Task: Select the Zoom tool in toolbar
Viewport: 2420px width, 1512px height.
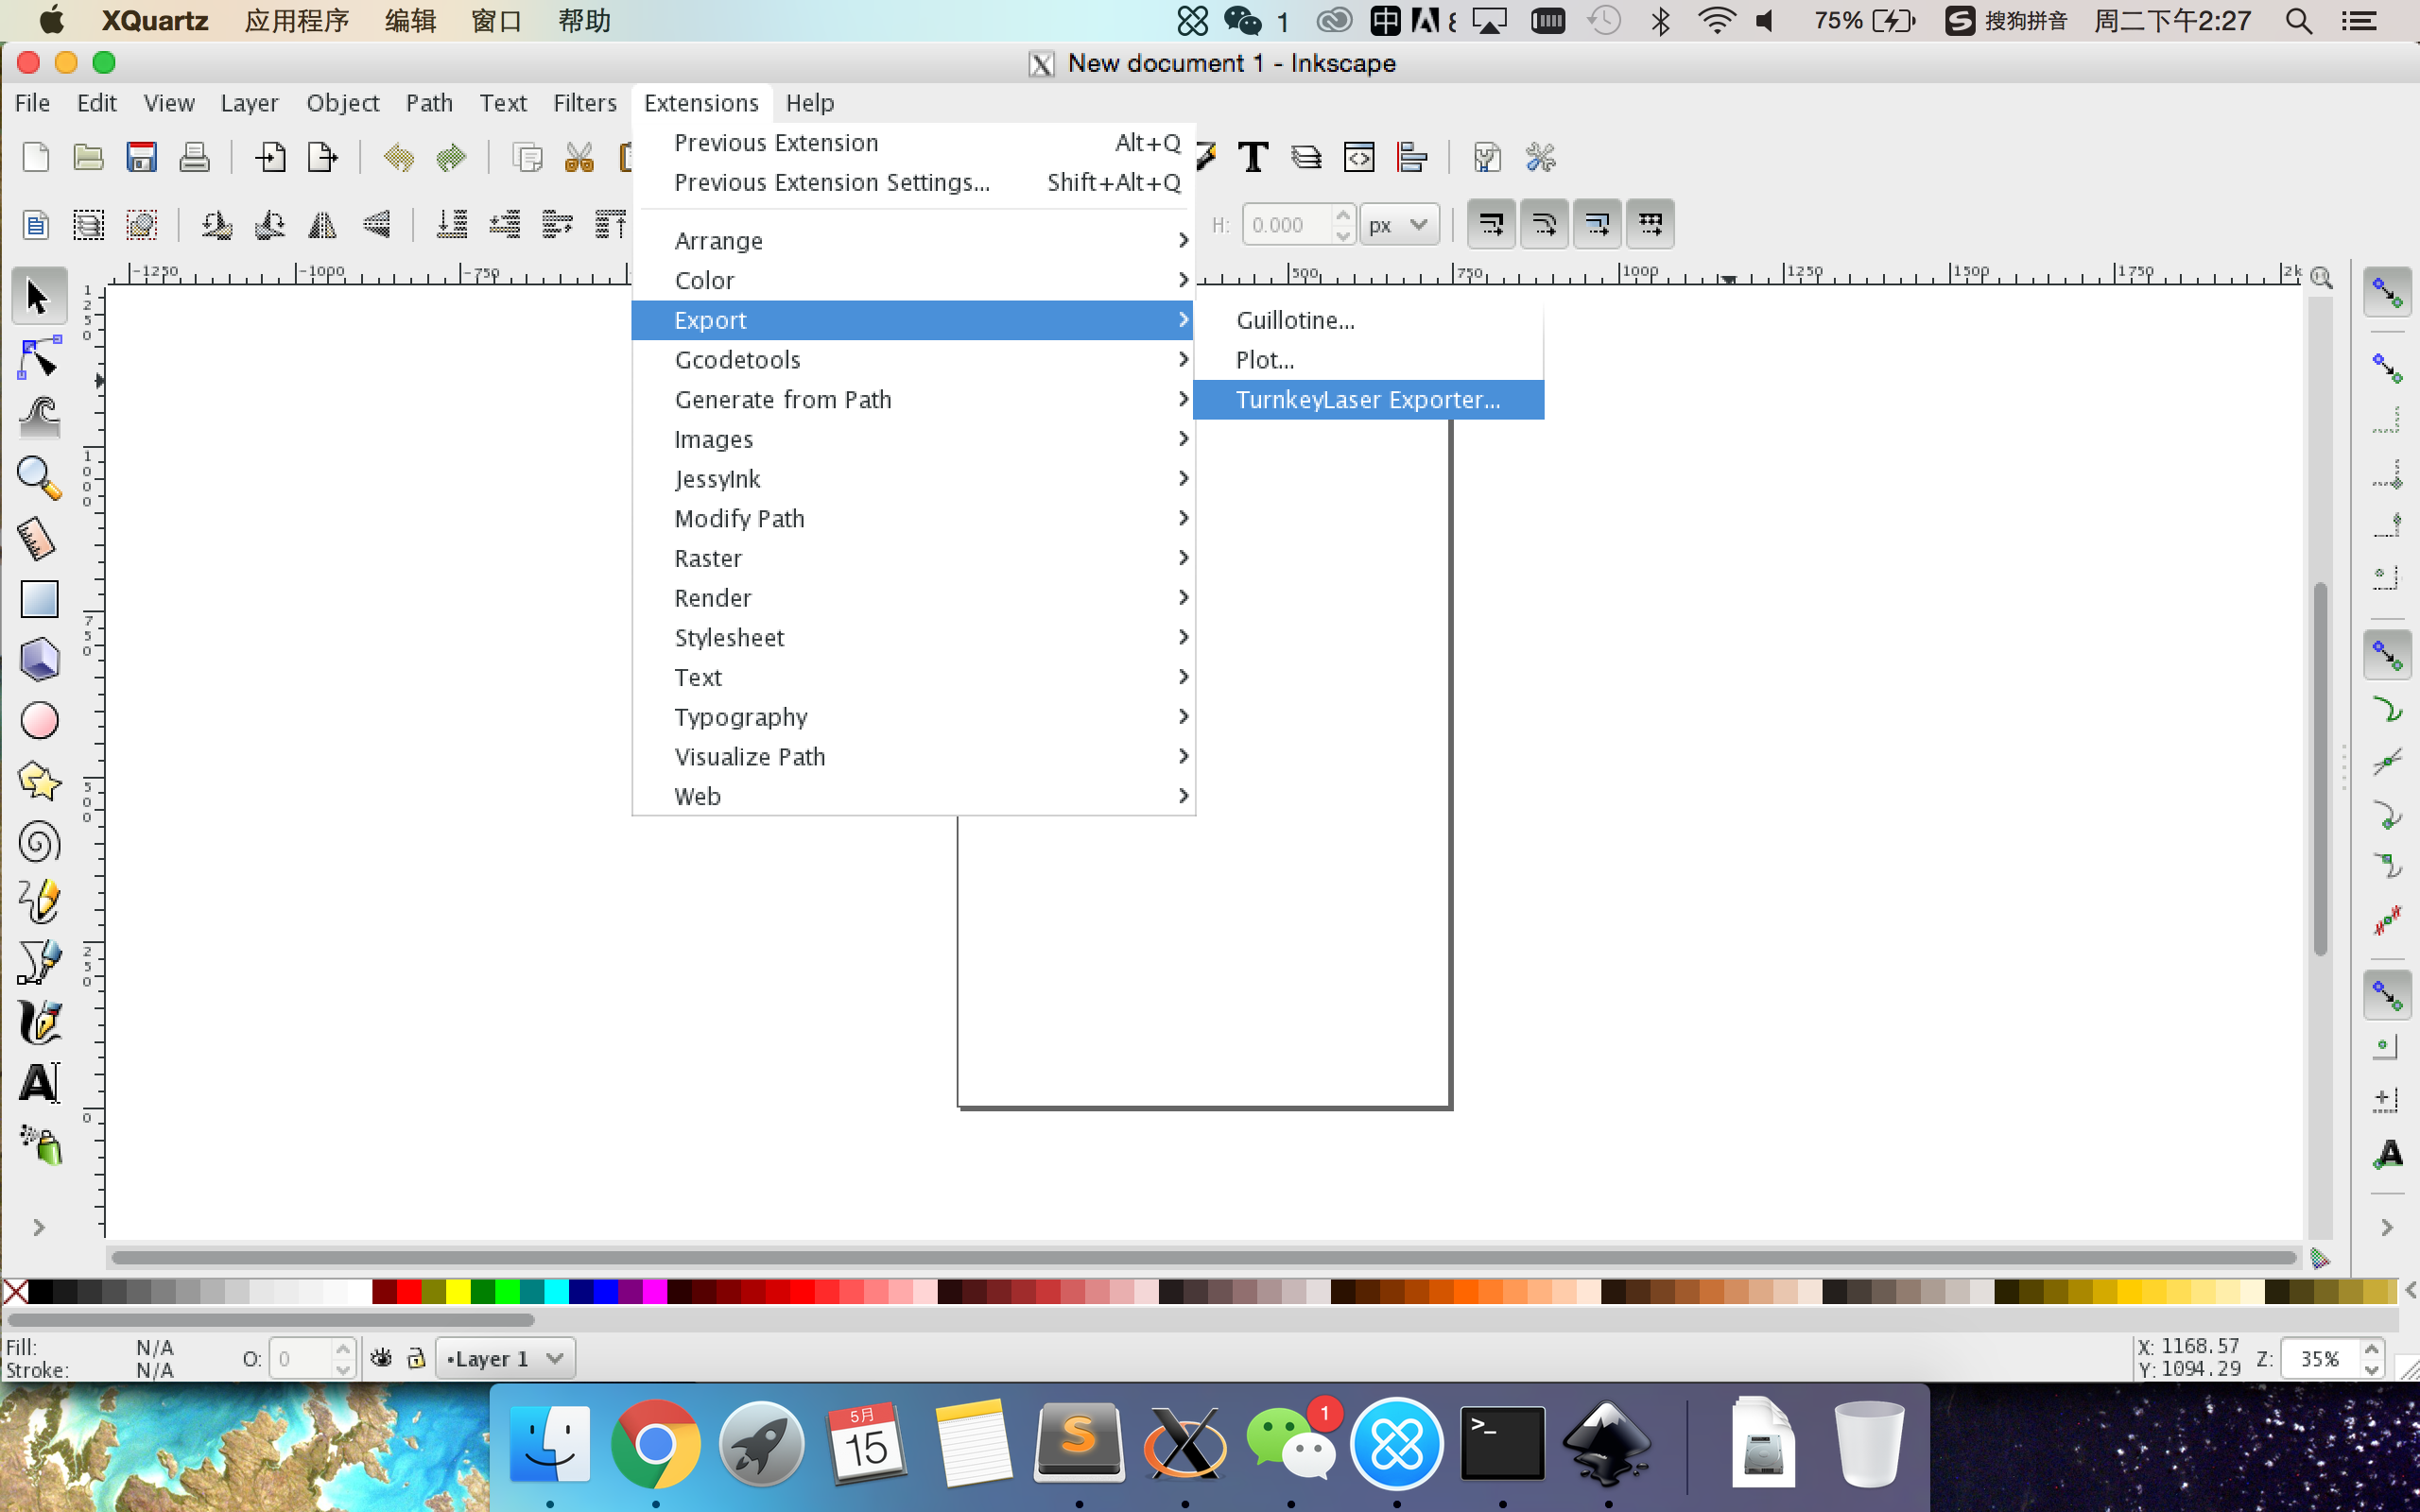Action: (39, 479)
